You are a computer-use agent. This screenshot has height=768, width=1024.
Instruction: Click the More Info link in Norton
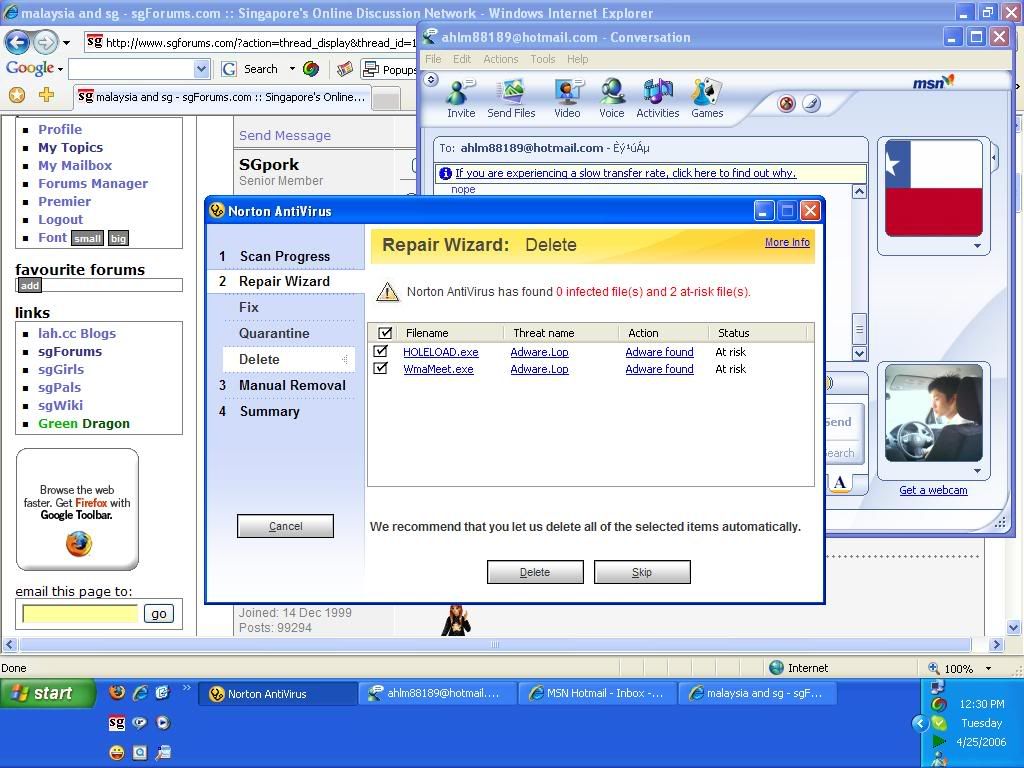[x=786, y=242]
